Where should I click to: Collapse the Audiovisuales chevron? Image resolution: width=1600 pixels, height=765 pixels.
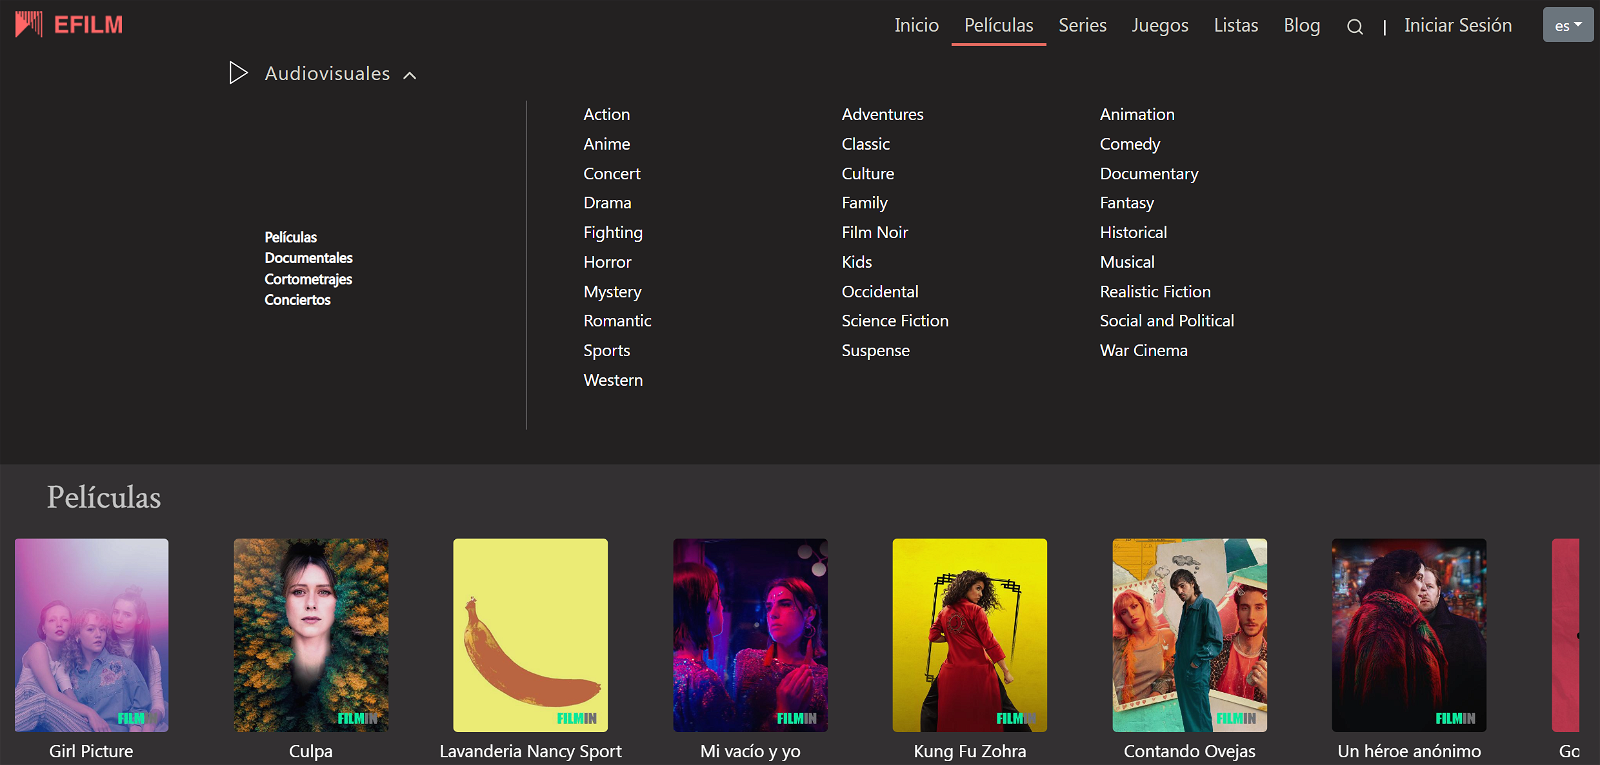[409, 75]
